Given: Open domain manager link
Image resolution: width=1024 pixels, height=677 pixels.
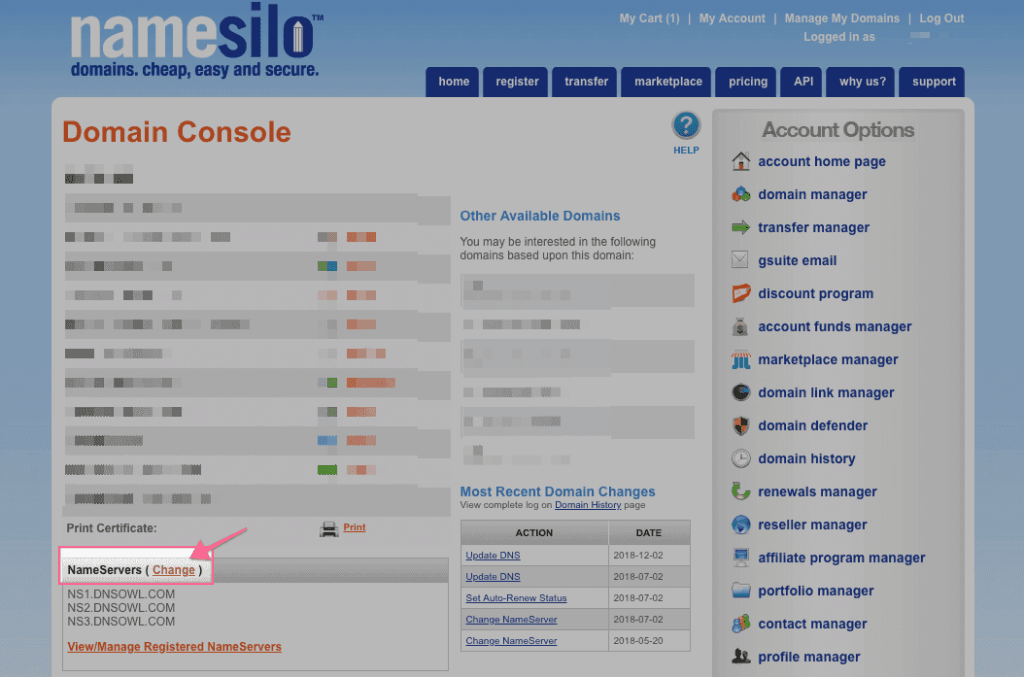Looking at the screenshot, I should 812,195.
